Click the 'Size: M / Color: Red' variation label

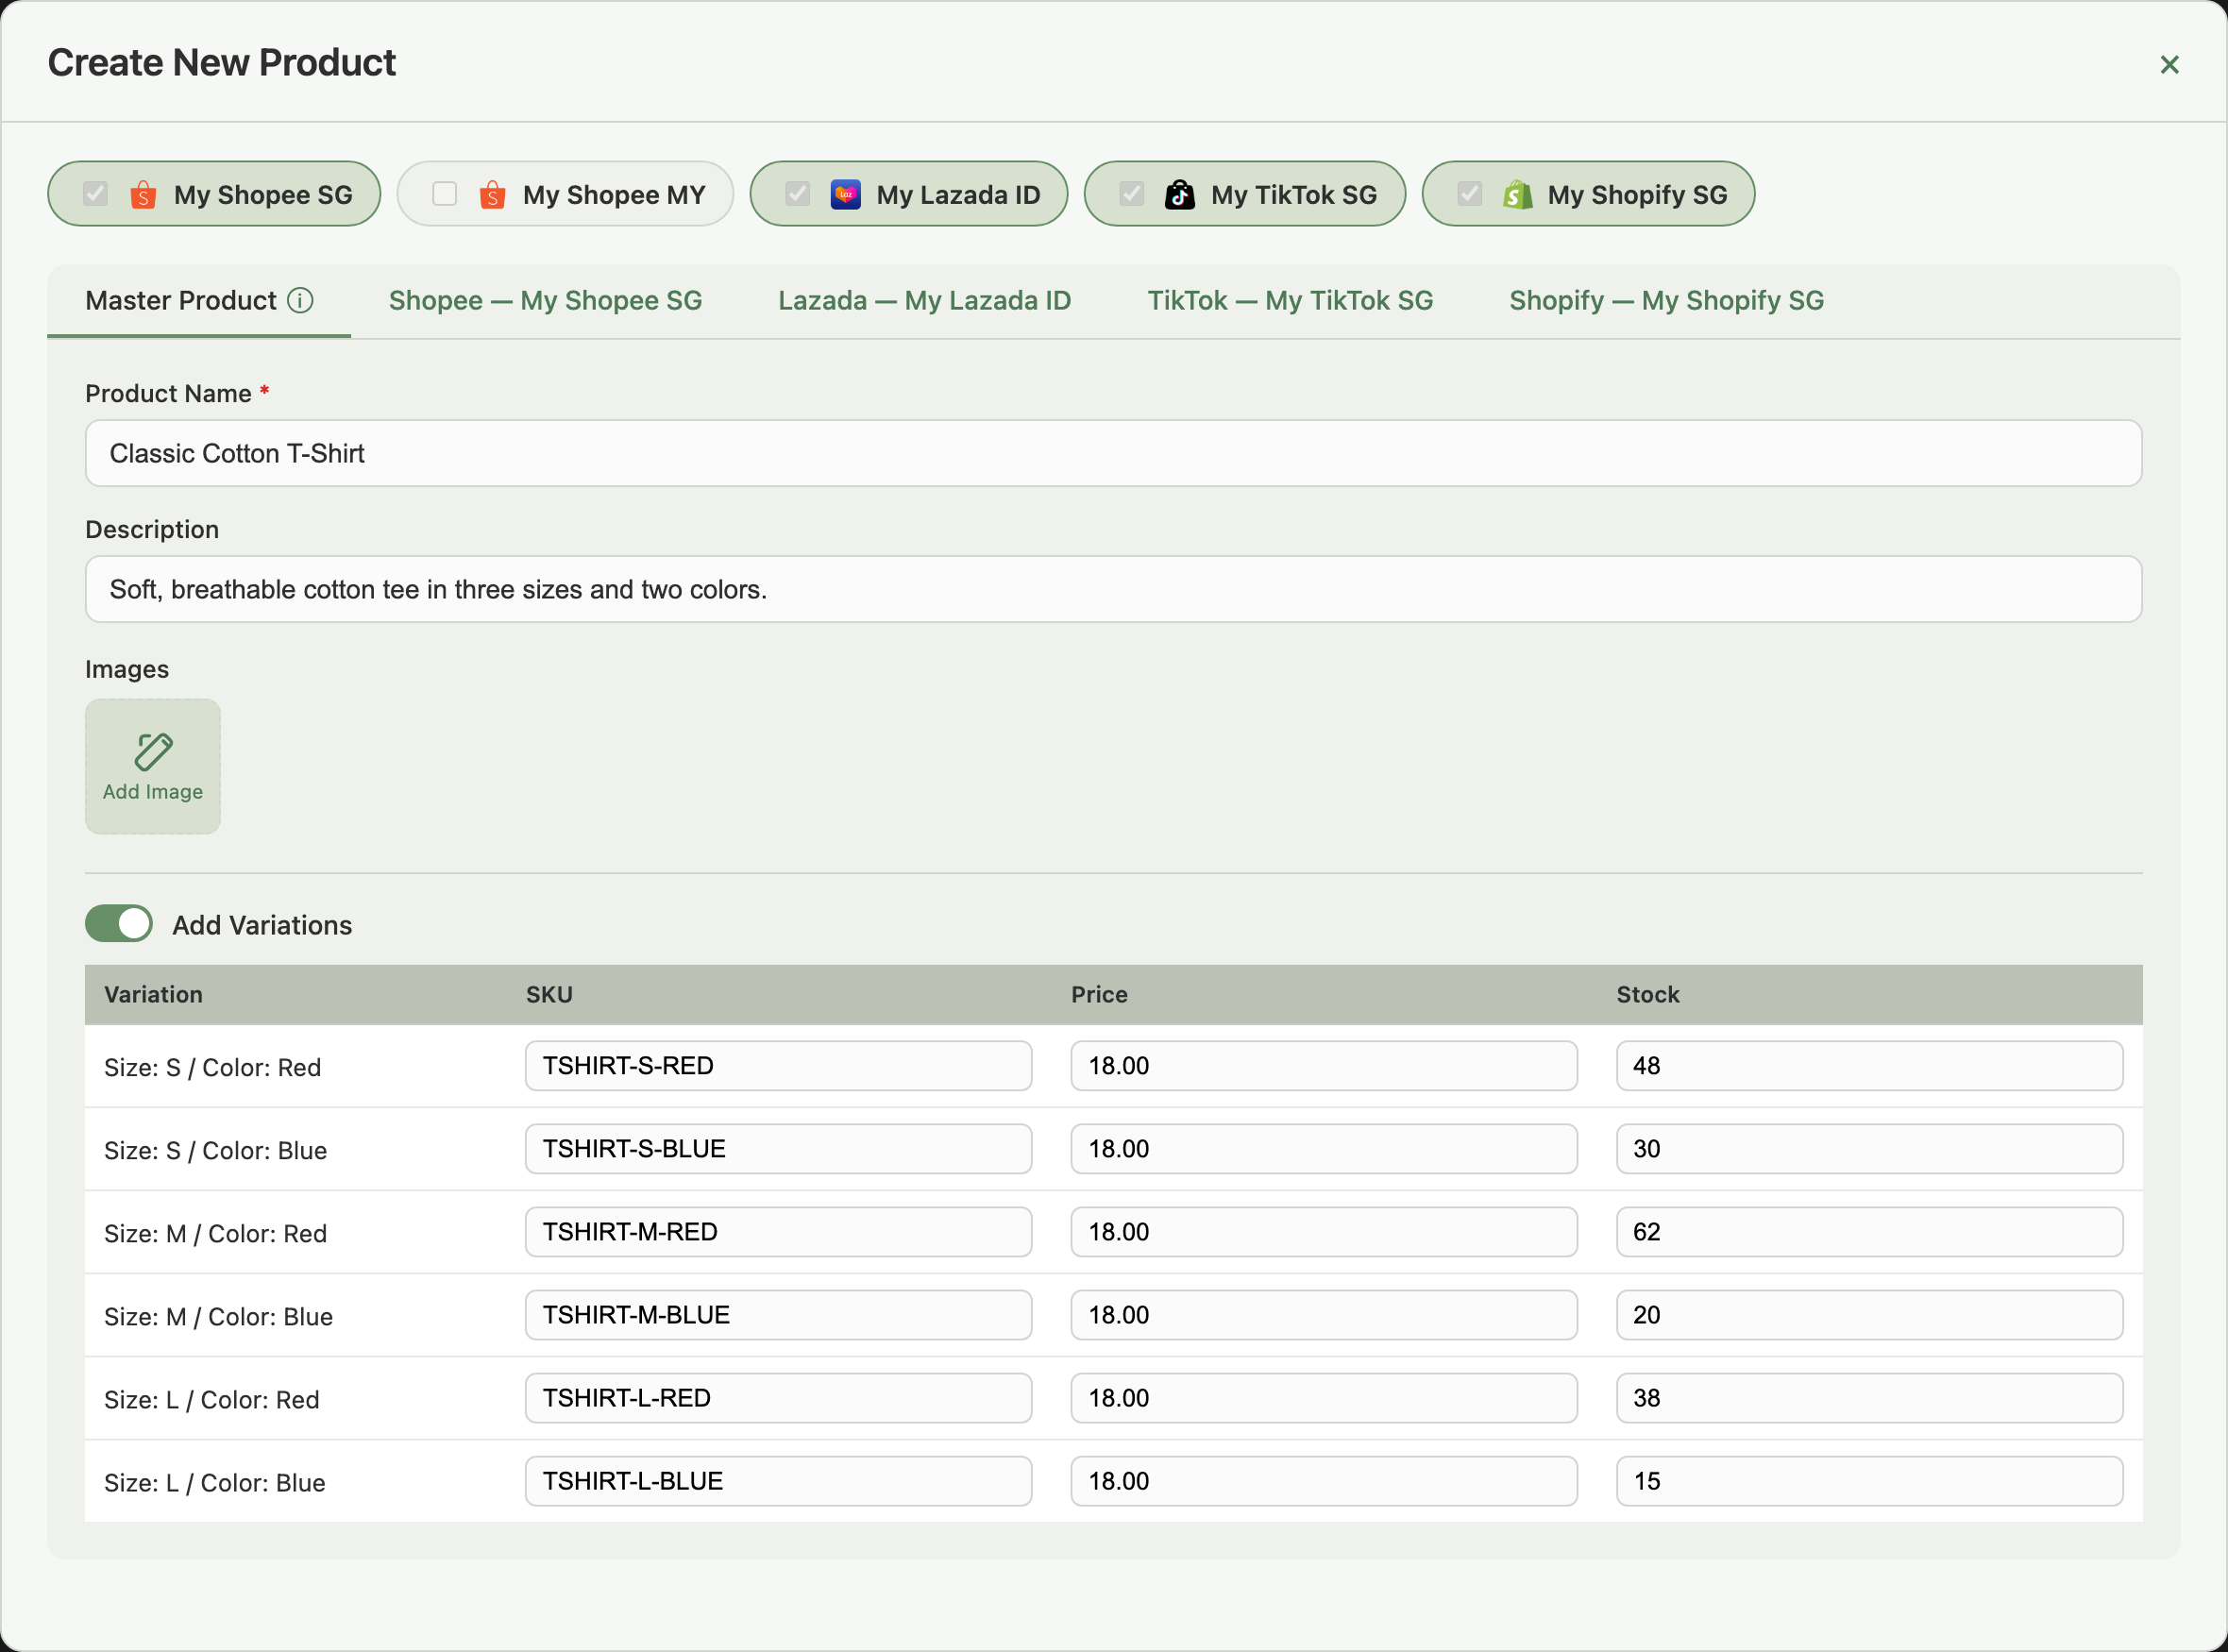[x=215, y=1234]
